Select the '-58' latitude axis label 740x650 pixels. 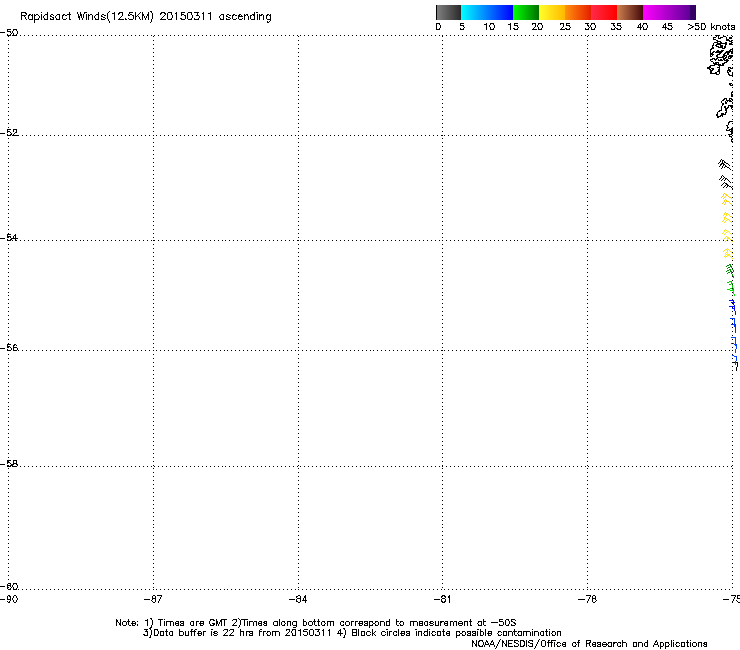(x=9, y=464)
